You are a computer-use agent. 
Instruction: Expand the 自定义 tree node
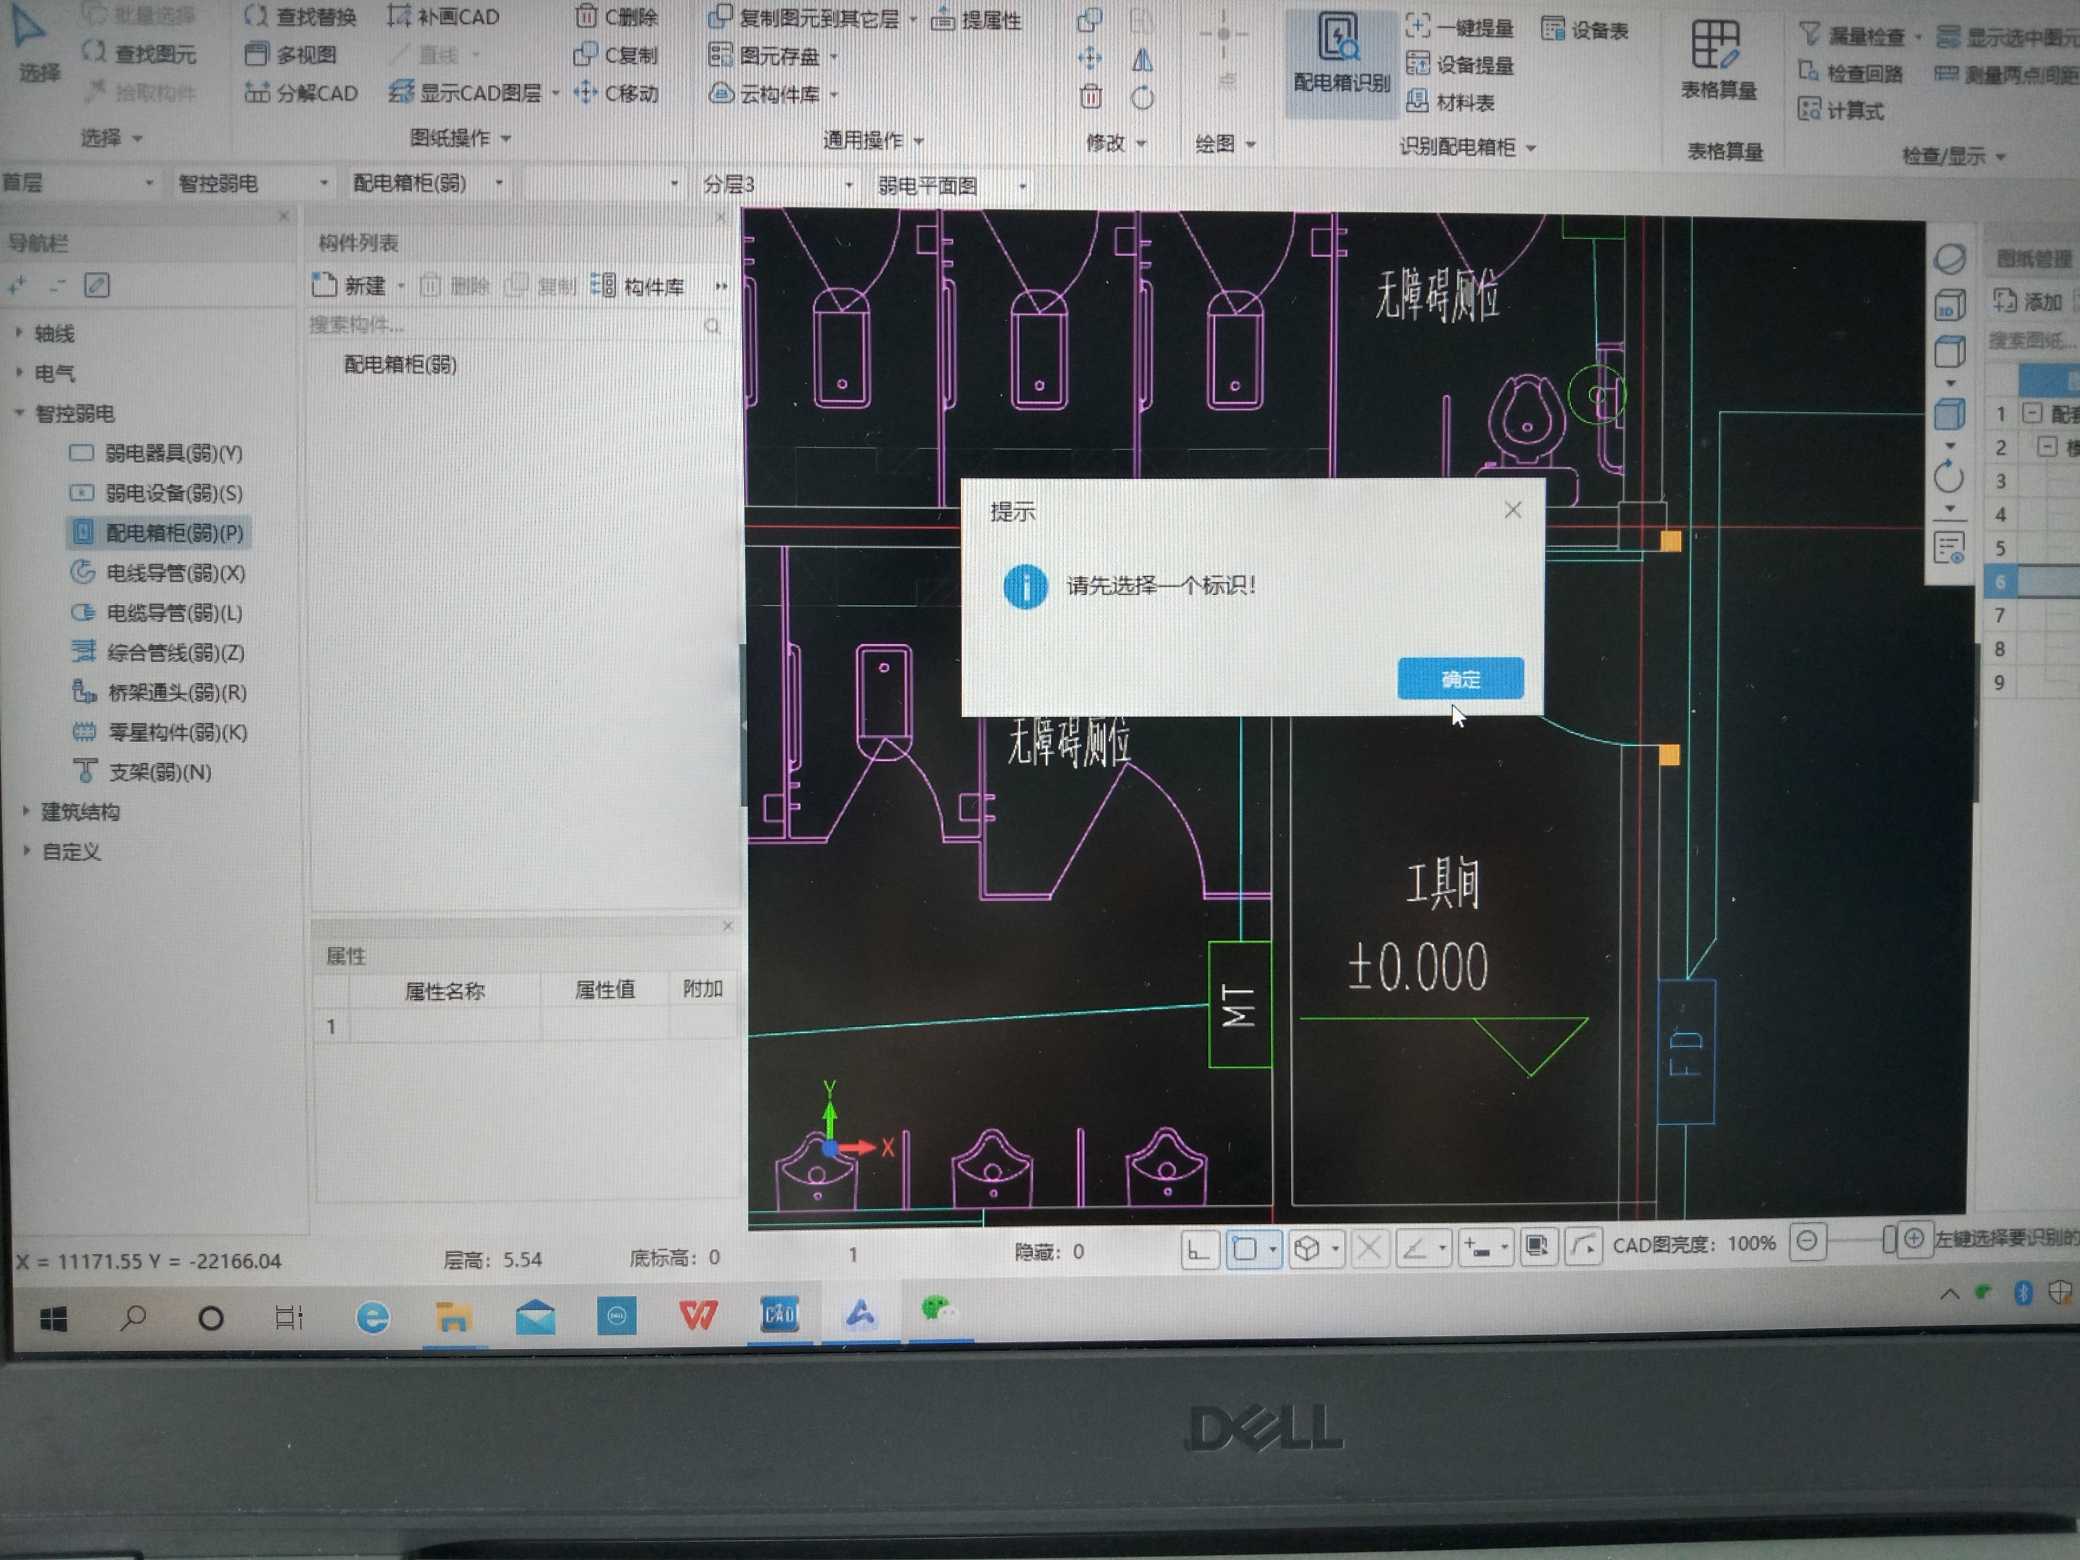[25, 851]
